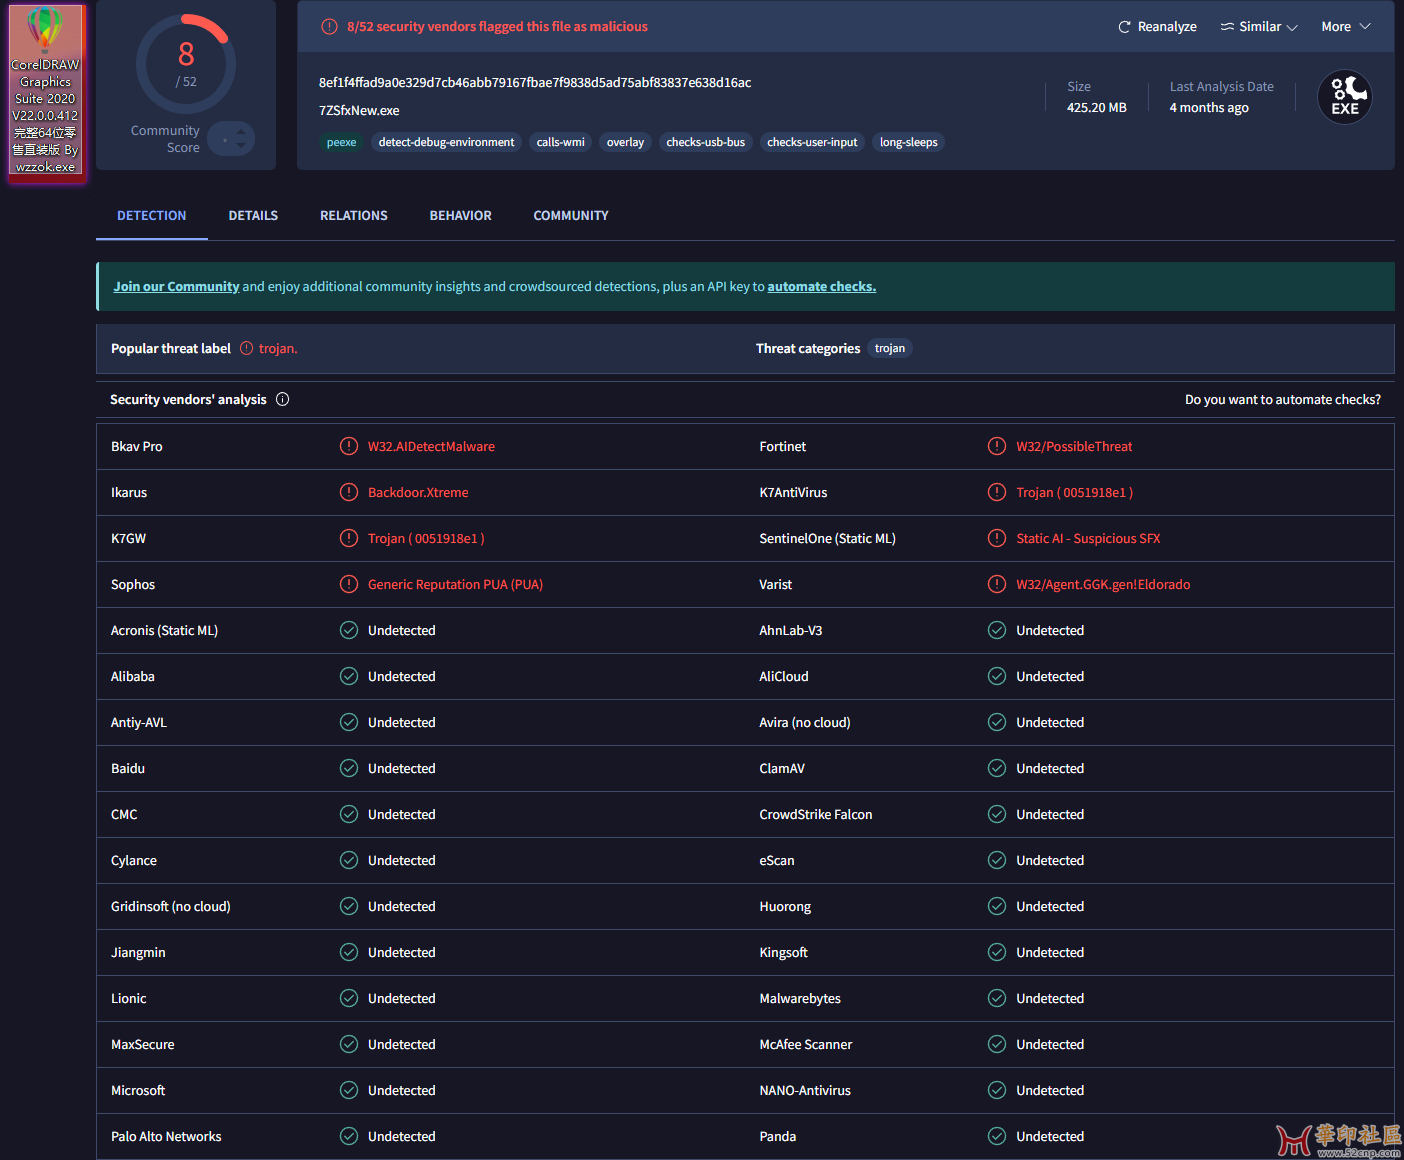Toggle the Community Score vote control

[232, 139]
